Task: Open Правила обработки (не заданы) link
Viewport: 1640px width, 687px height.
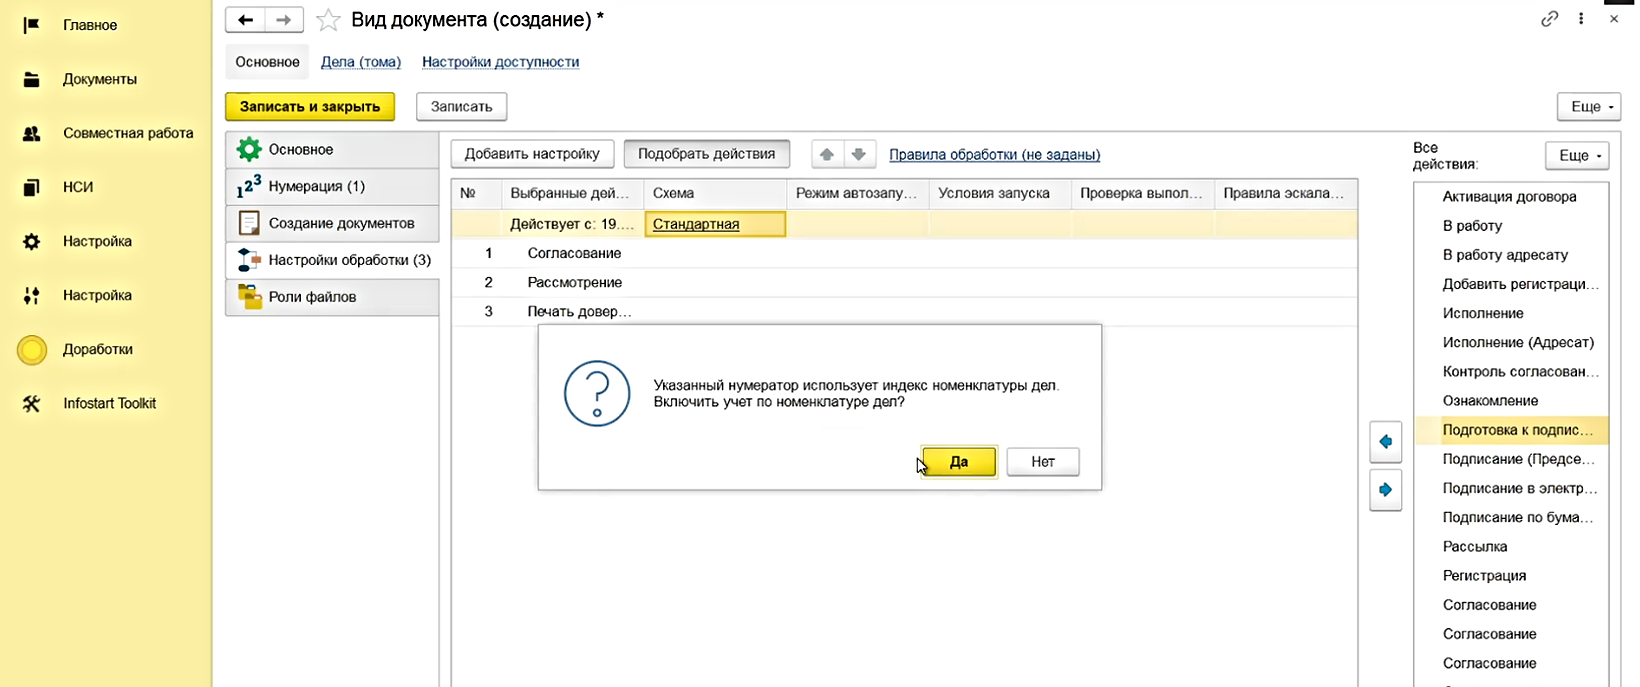Action: 994,155
